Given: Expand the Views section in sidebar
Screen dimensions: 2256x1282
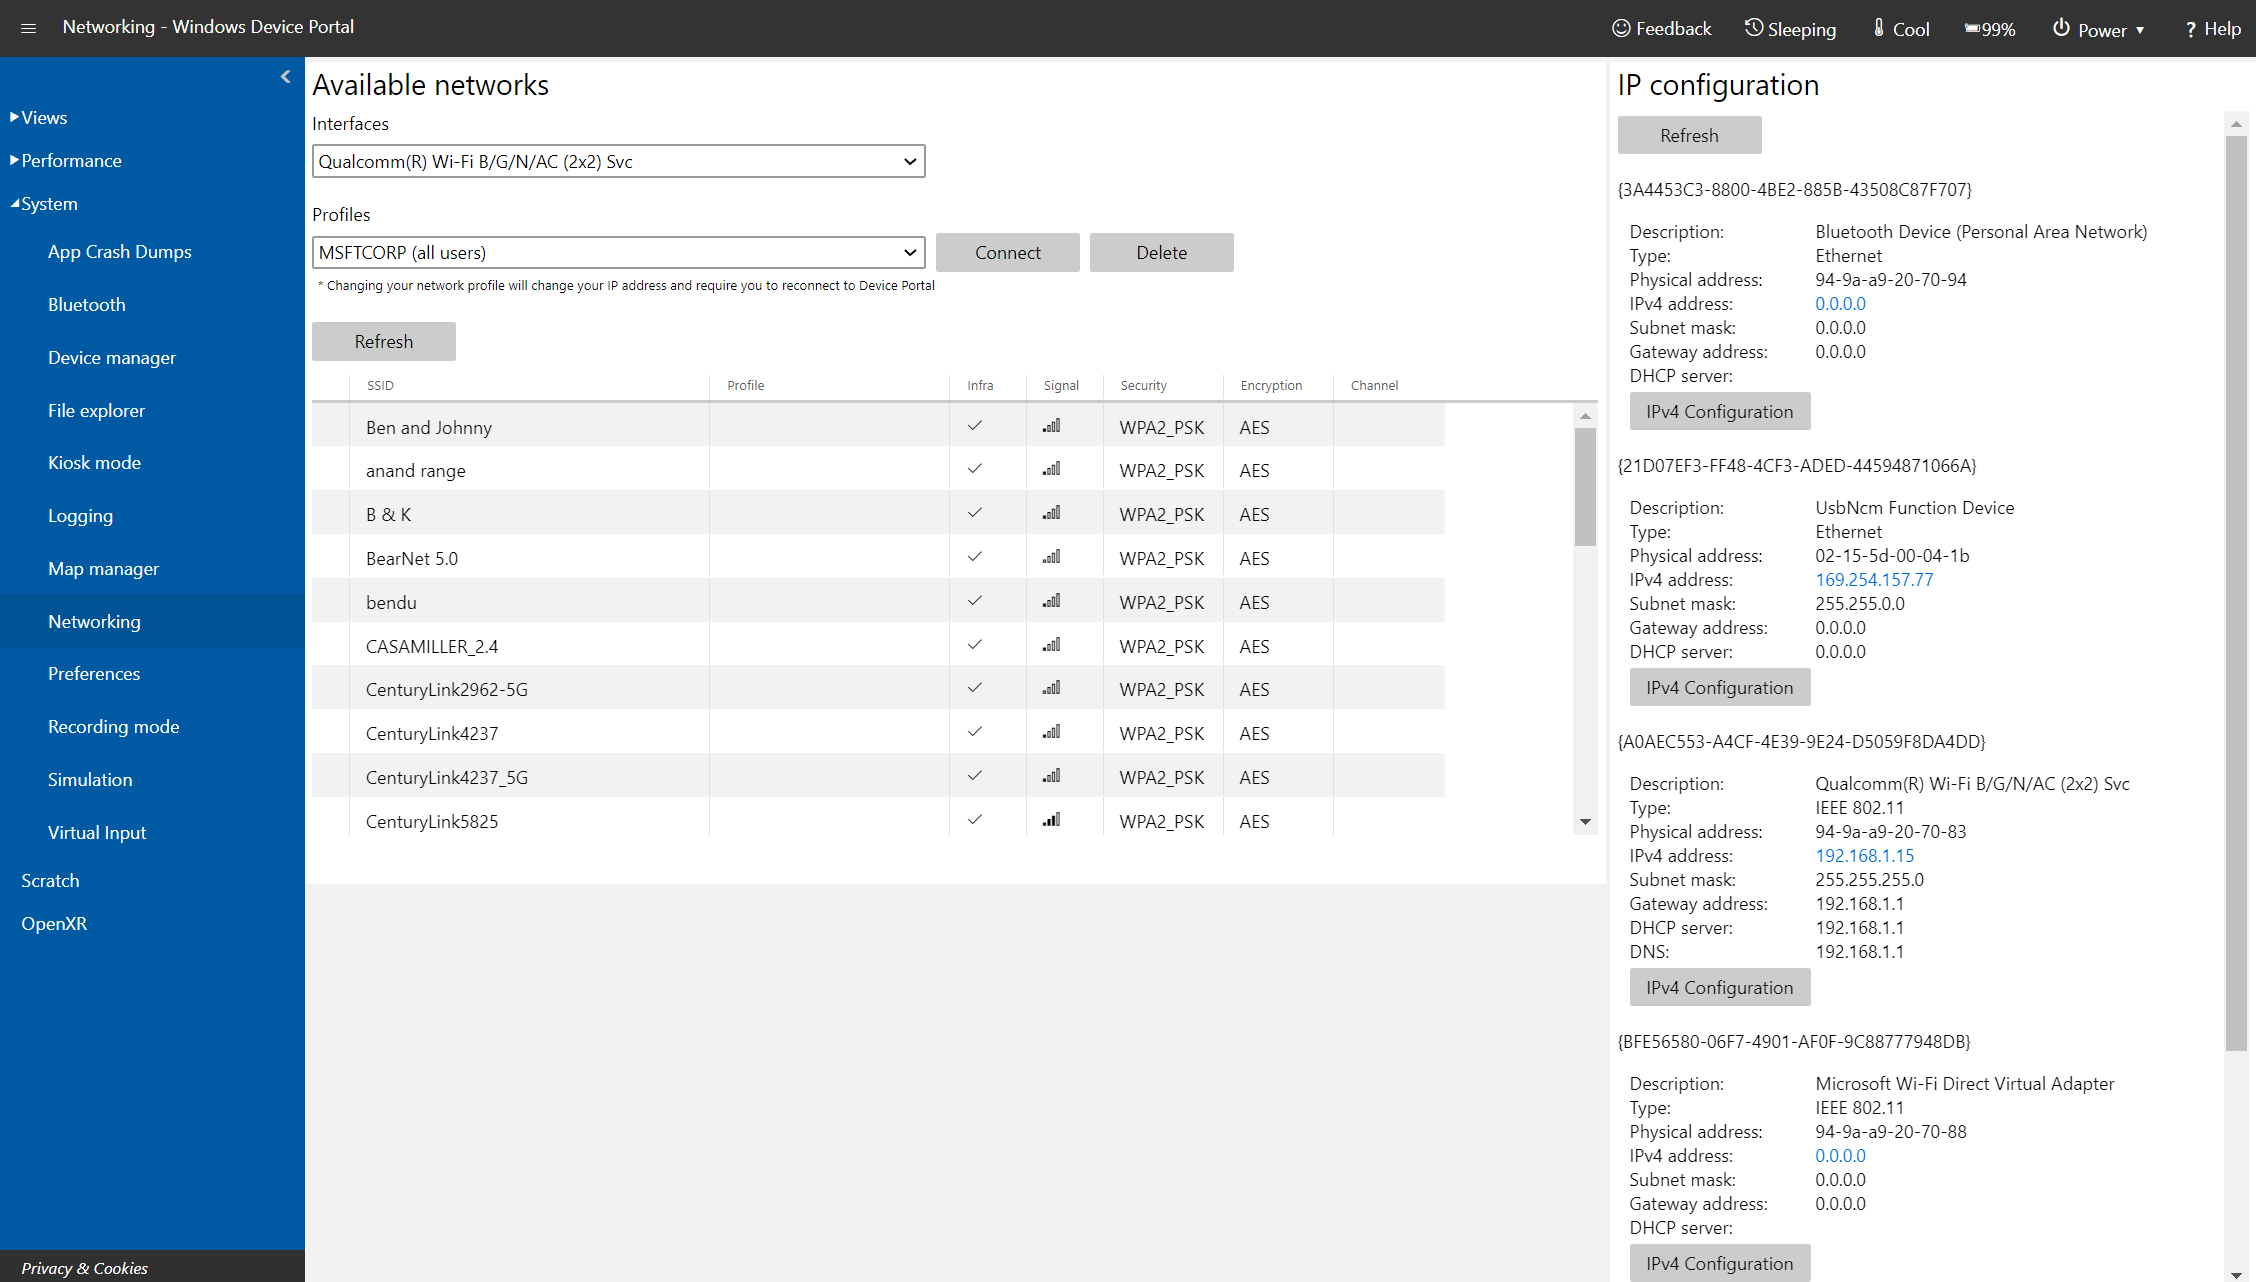Looking at the screenshot, I should point(42,116).
